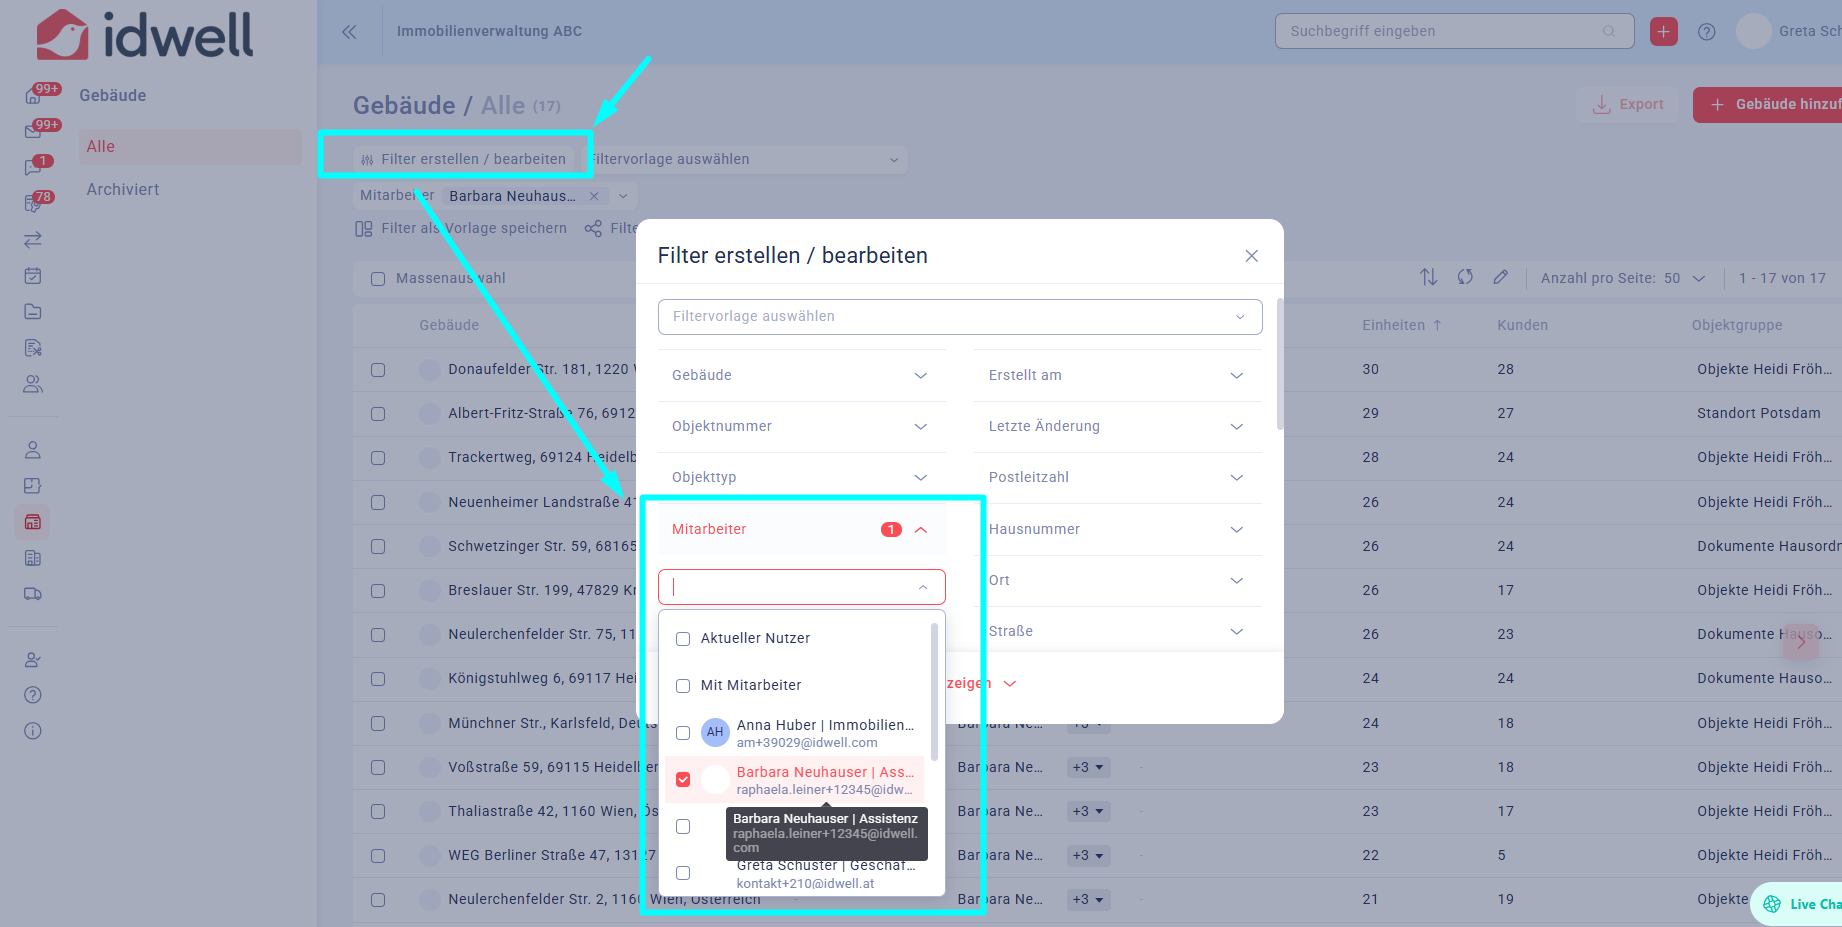
Task: Click the Objektgruppe column header
Action: pos(1737,325)
